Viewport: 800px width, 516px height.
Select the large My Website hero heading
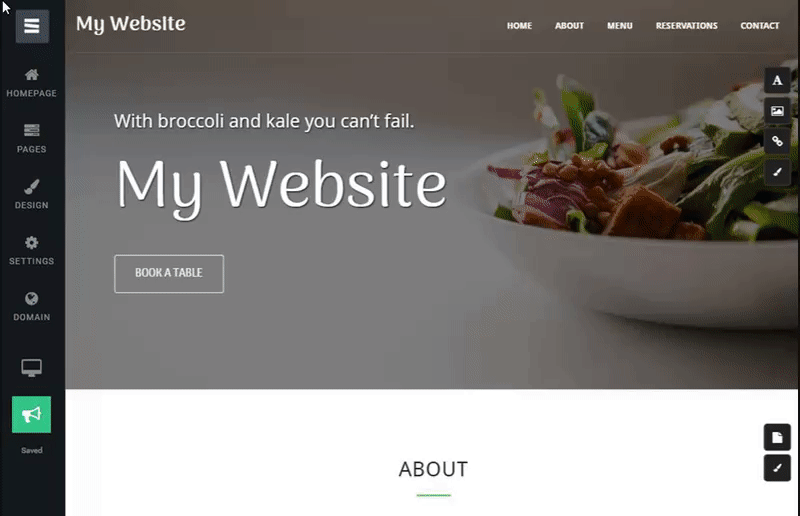click(282, 187)
